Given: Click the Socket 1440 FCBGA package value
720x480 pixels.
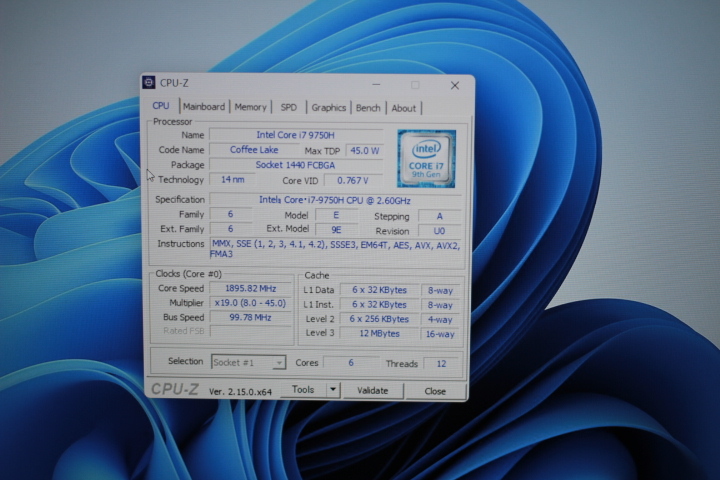Looking at the screenshot, I should point(296,165).
